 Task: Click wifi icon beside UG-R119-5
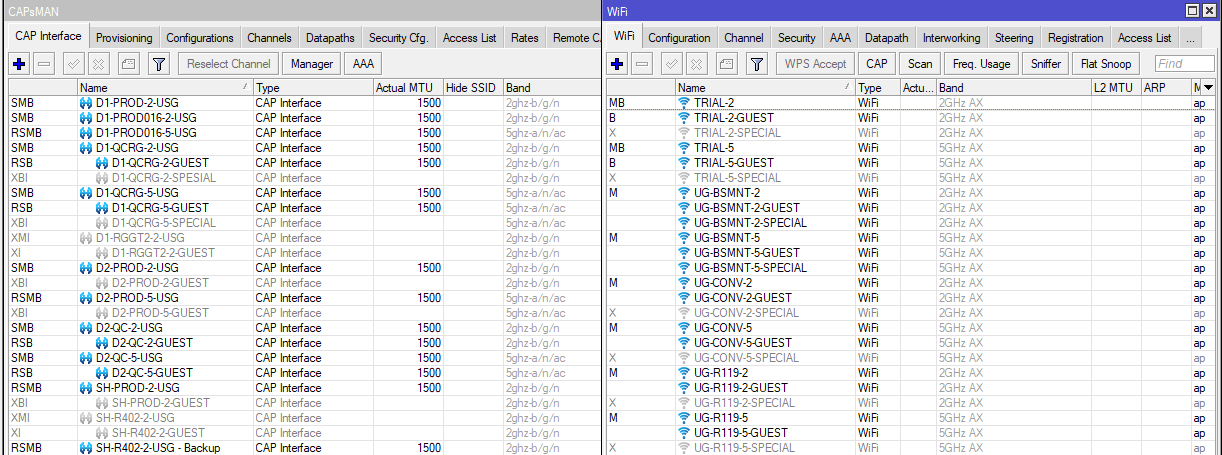coord(684,418)
